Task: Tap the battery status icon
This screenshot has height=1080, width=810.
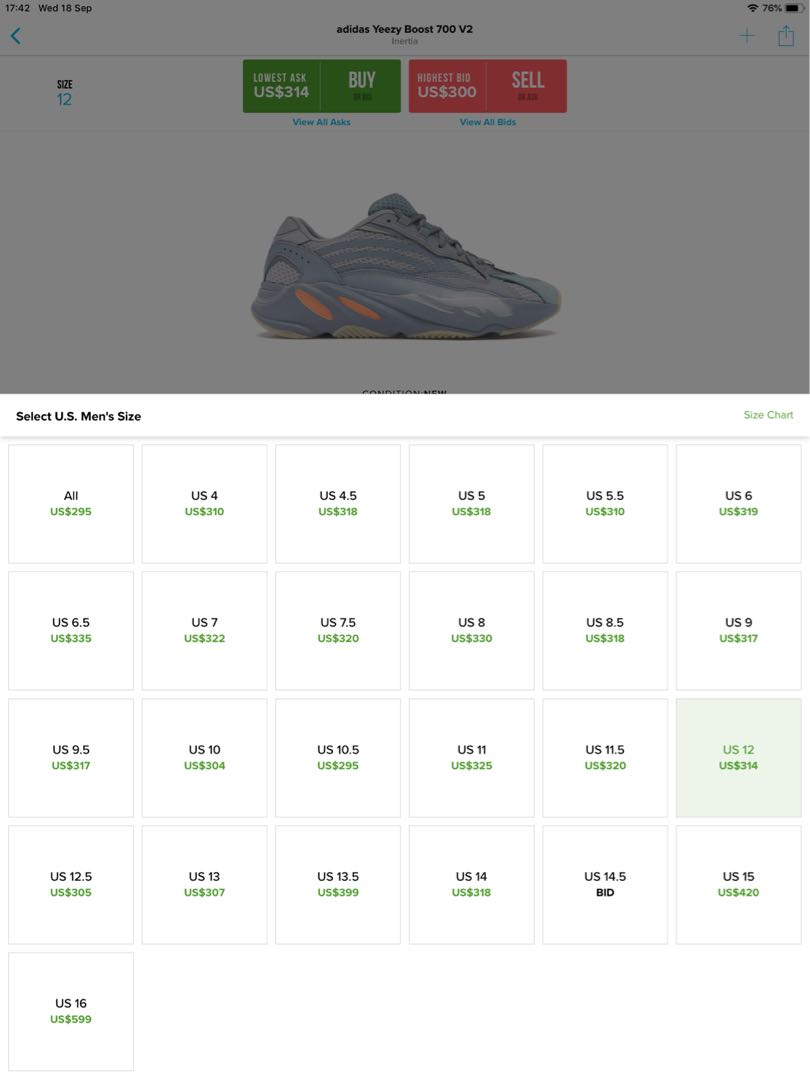Action: click(795, 8)
